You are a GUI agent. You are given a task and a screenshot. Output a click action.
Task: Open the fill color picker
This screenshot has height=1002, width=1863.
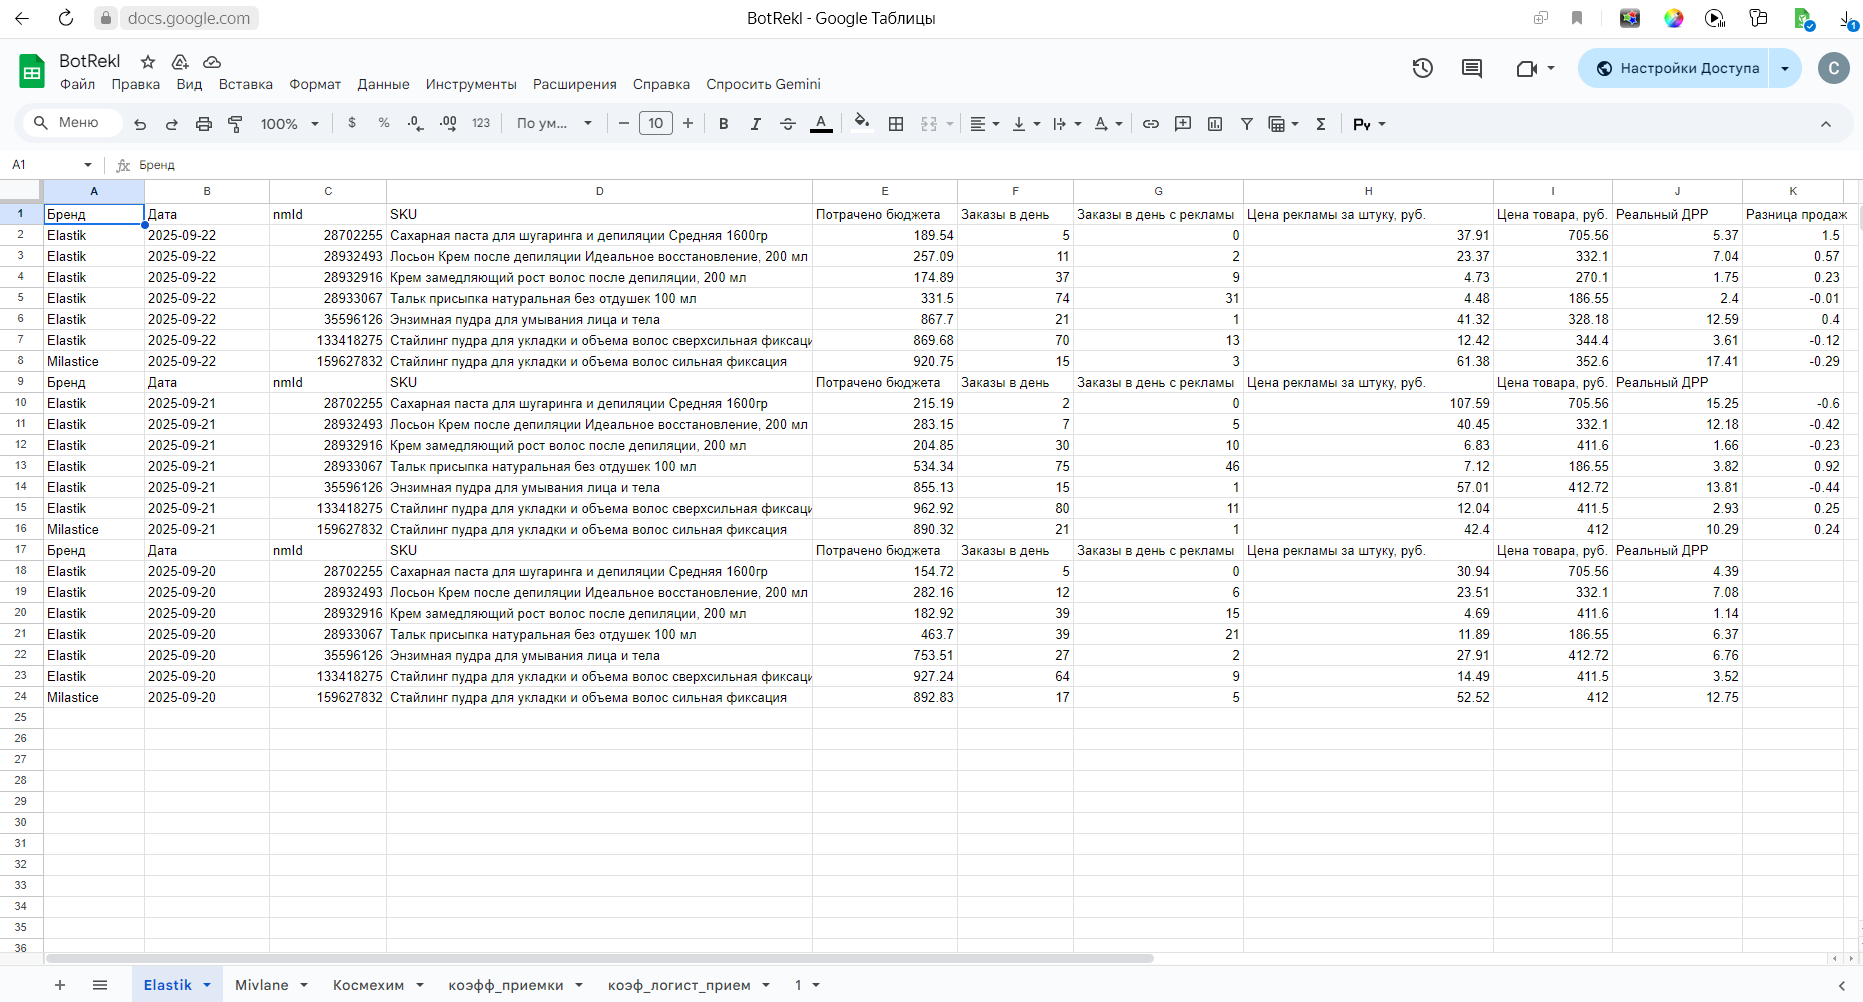coord(862,123)
